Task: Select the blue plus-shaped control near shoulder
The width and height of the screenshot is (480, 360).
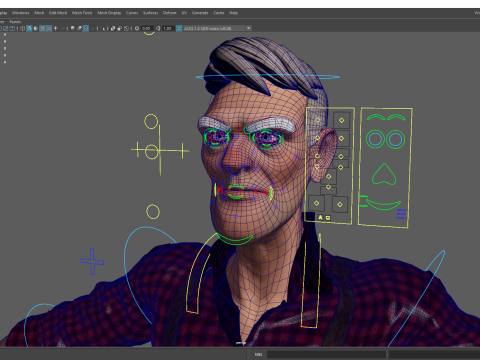Action: [92, 261]
